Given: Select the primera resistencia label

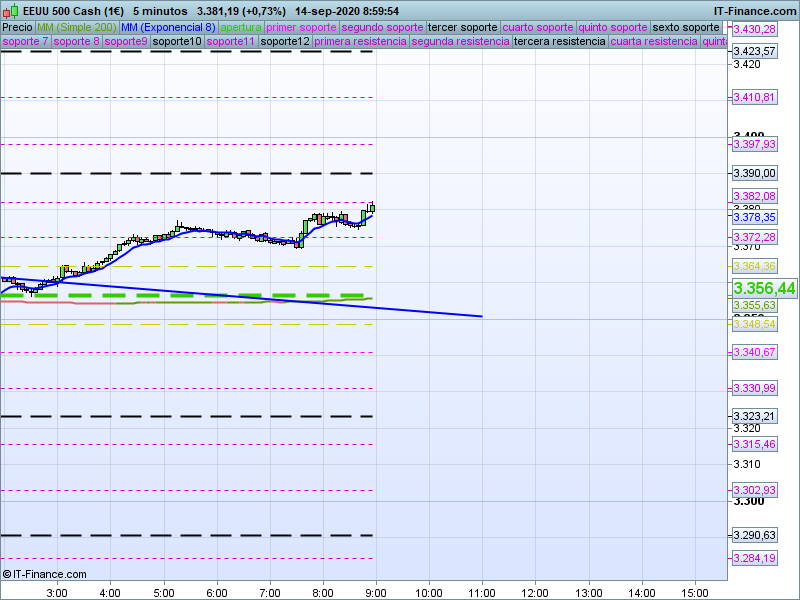Looking at the screenshot, I should click(360, 42).
